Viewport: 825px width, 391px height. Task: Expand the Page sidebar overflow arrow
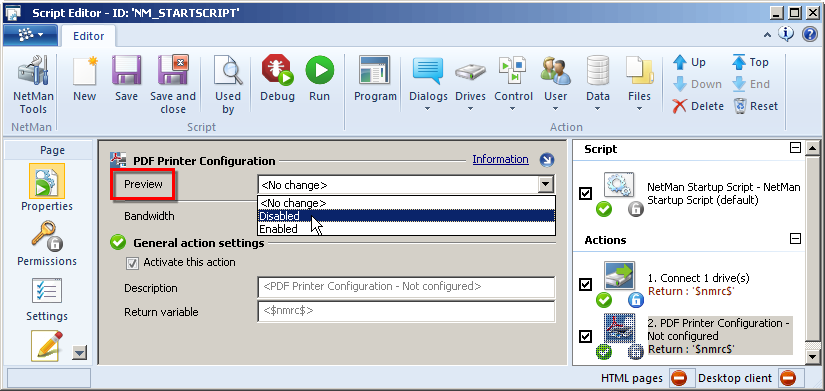79,353
